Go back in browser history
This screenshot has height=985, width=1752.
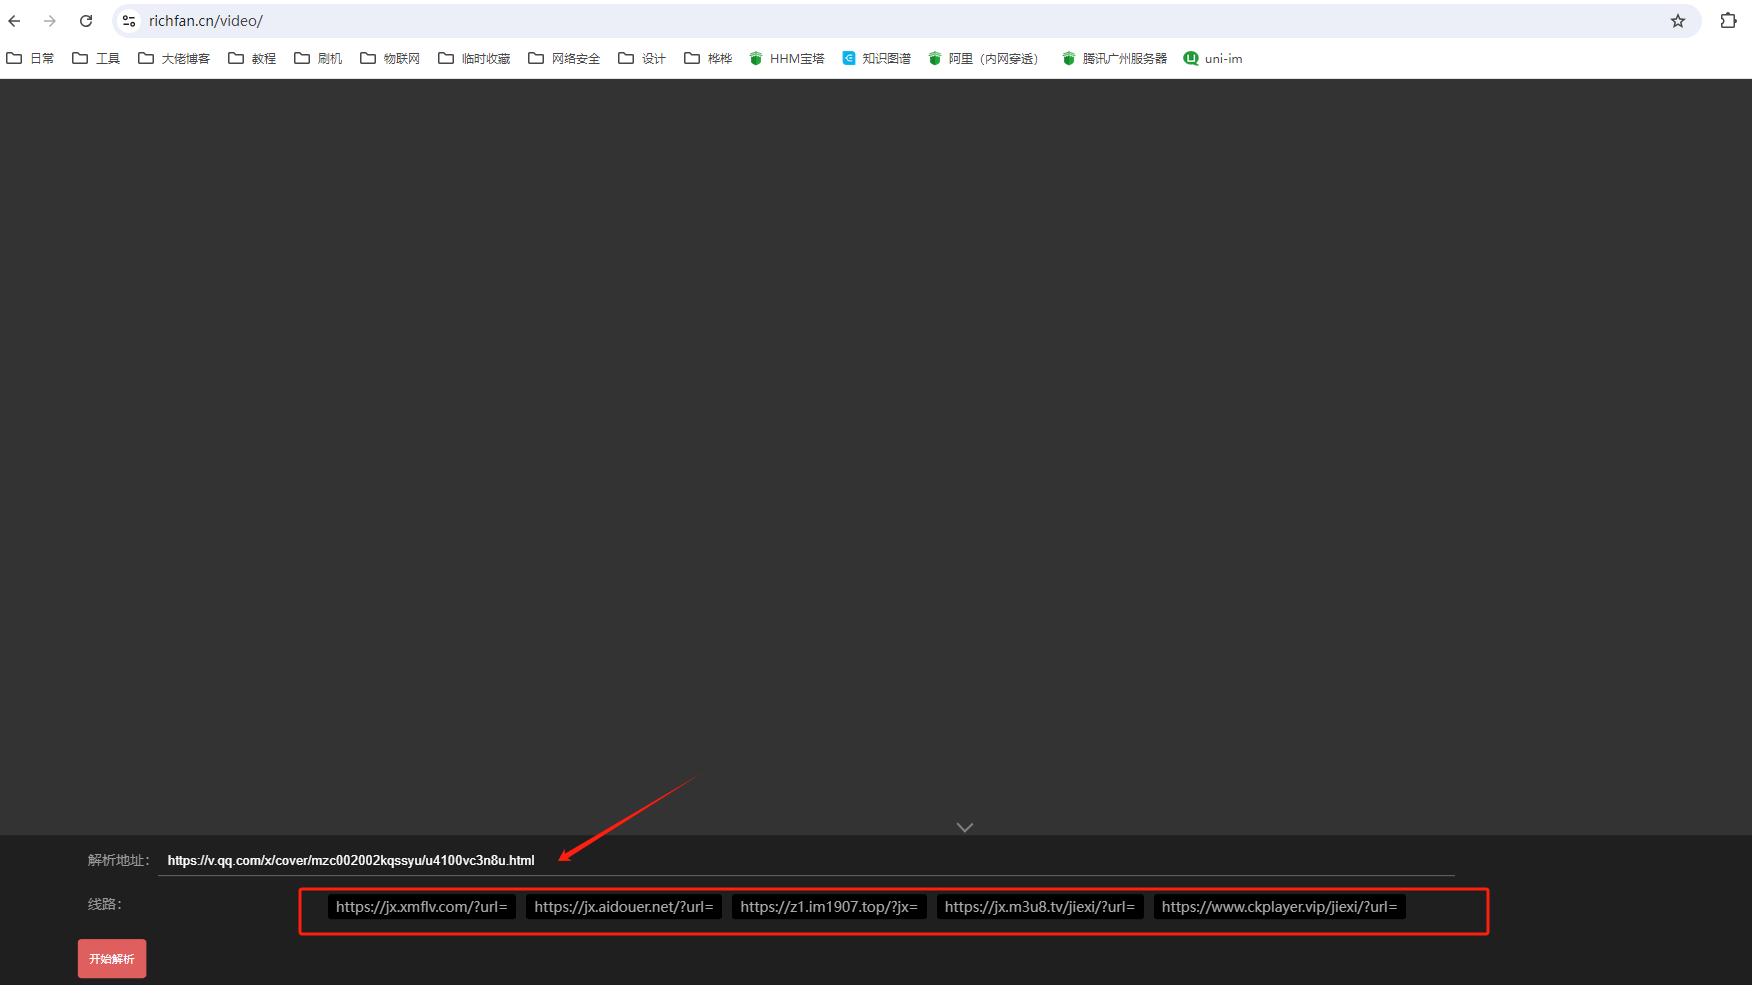tap(14, 21)
